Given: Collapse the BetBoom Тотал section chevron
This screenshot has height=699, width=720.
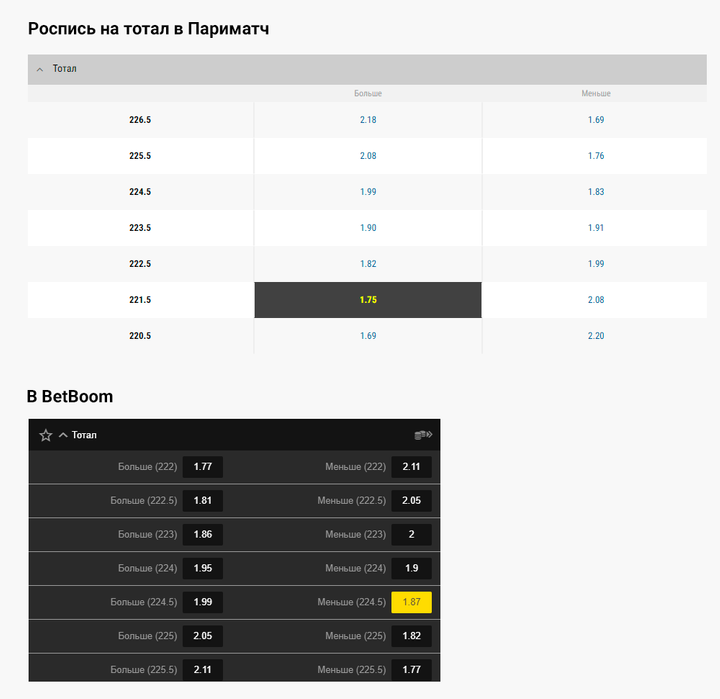Looking at the screenshot, I should (63, 435).
